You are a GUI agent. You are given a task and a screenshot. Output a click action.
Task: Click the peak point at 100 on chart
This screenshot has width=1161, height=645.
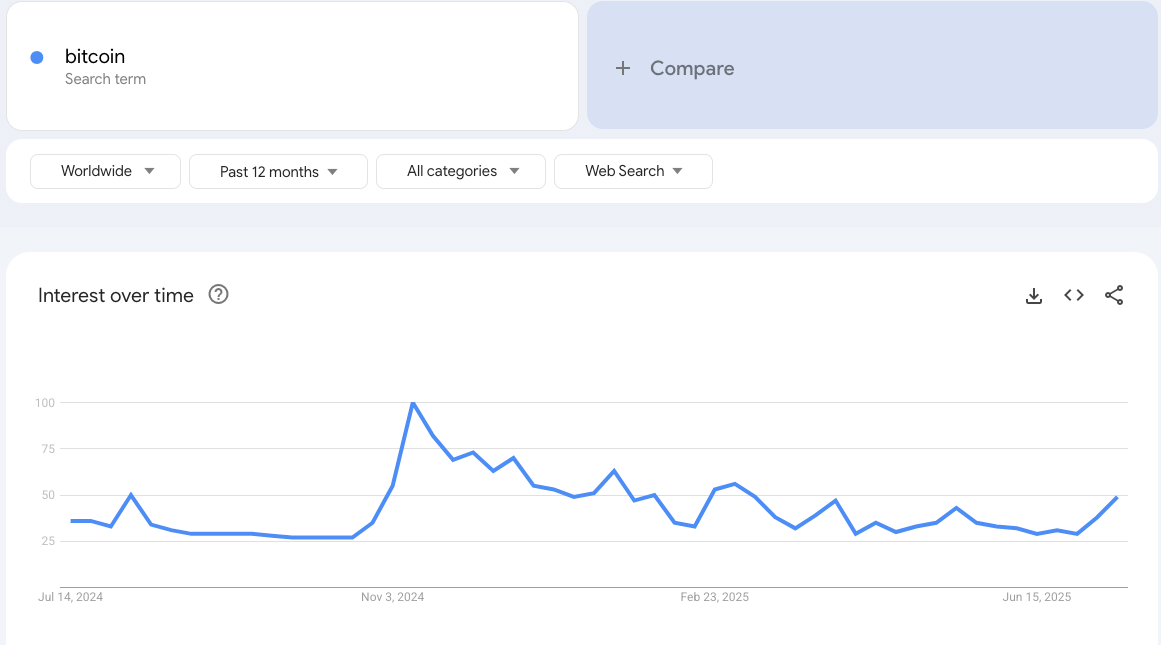412,403
